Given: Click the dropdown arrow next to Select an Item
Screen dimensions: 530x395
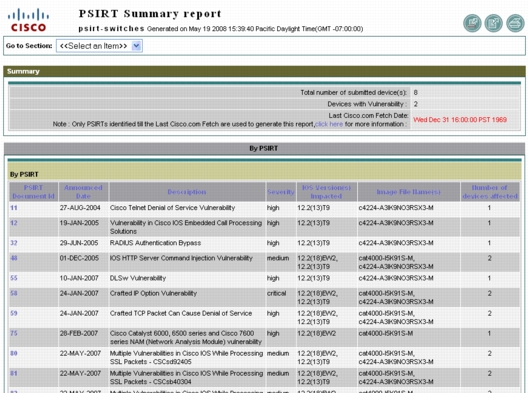Looking at the screenshot, I should (137, 46).
